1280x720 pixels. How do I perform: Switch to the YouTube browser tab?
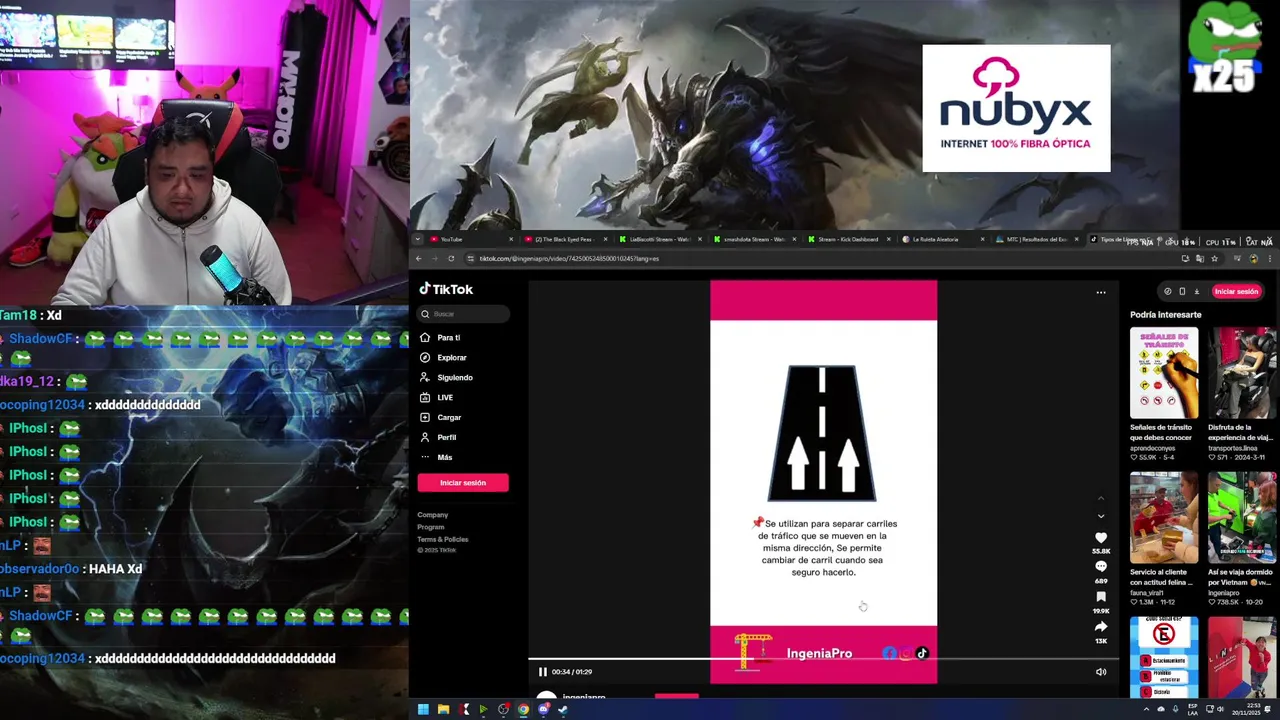click(x=472, y=239)
